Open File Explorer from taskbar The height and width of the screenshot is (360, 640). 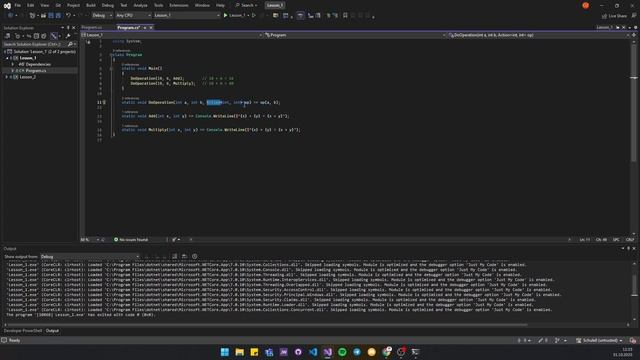(x=240, y=352)
